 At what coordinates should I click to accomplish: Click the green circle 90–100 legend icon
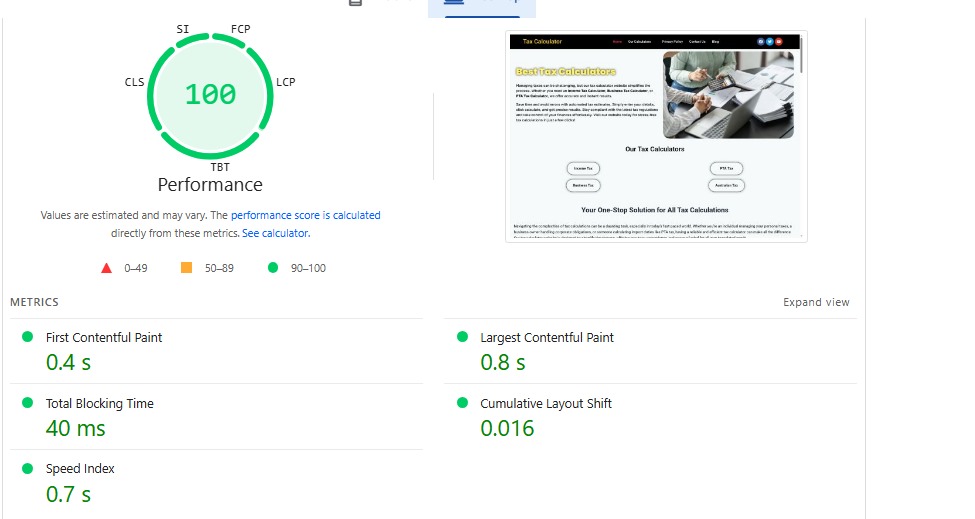(272, 268)
